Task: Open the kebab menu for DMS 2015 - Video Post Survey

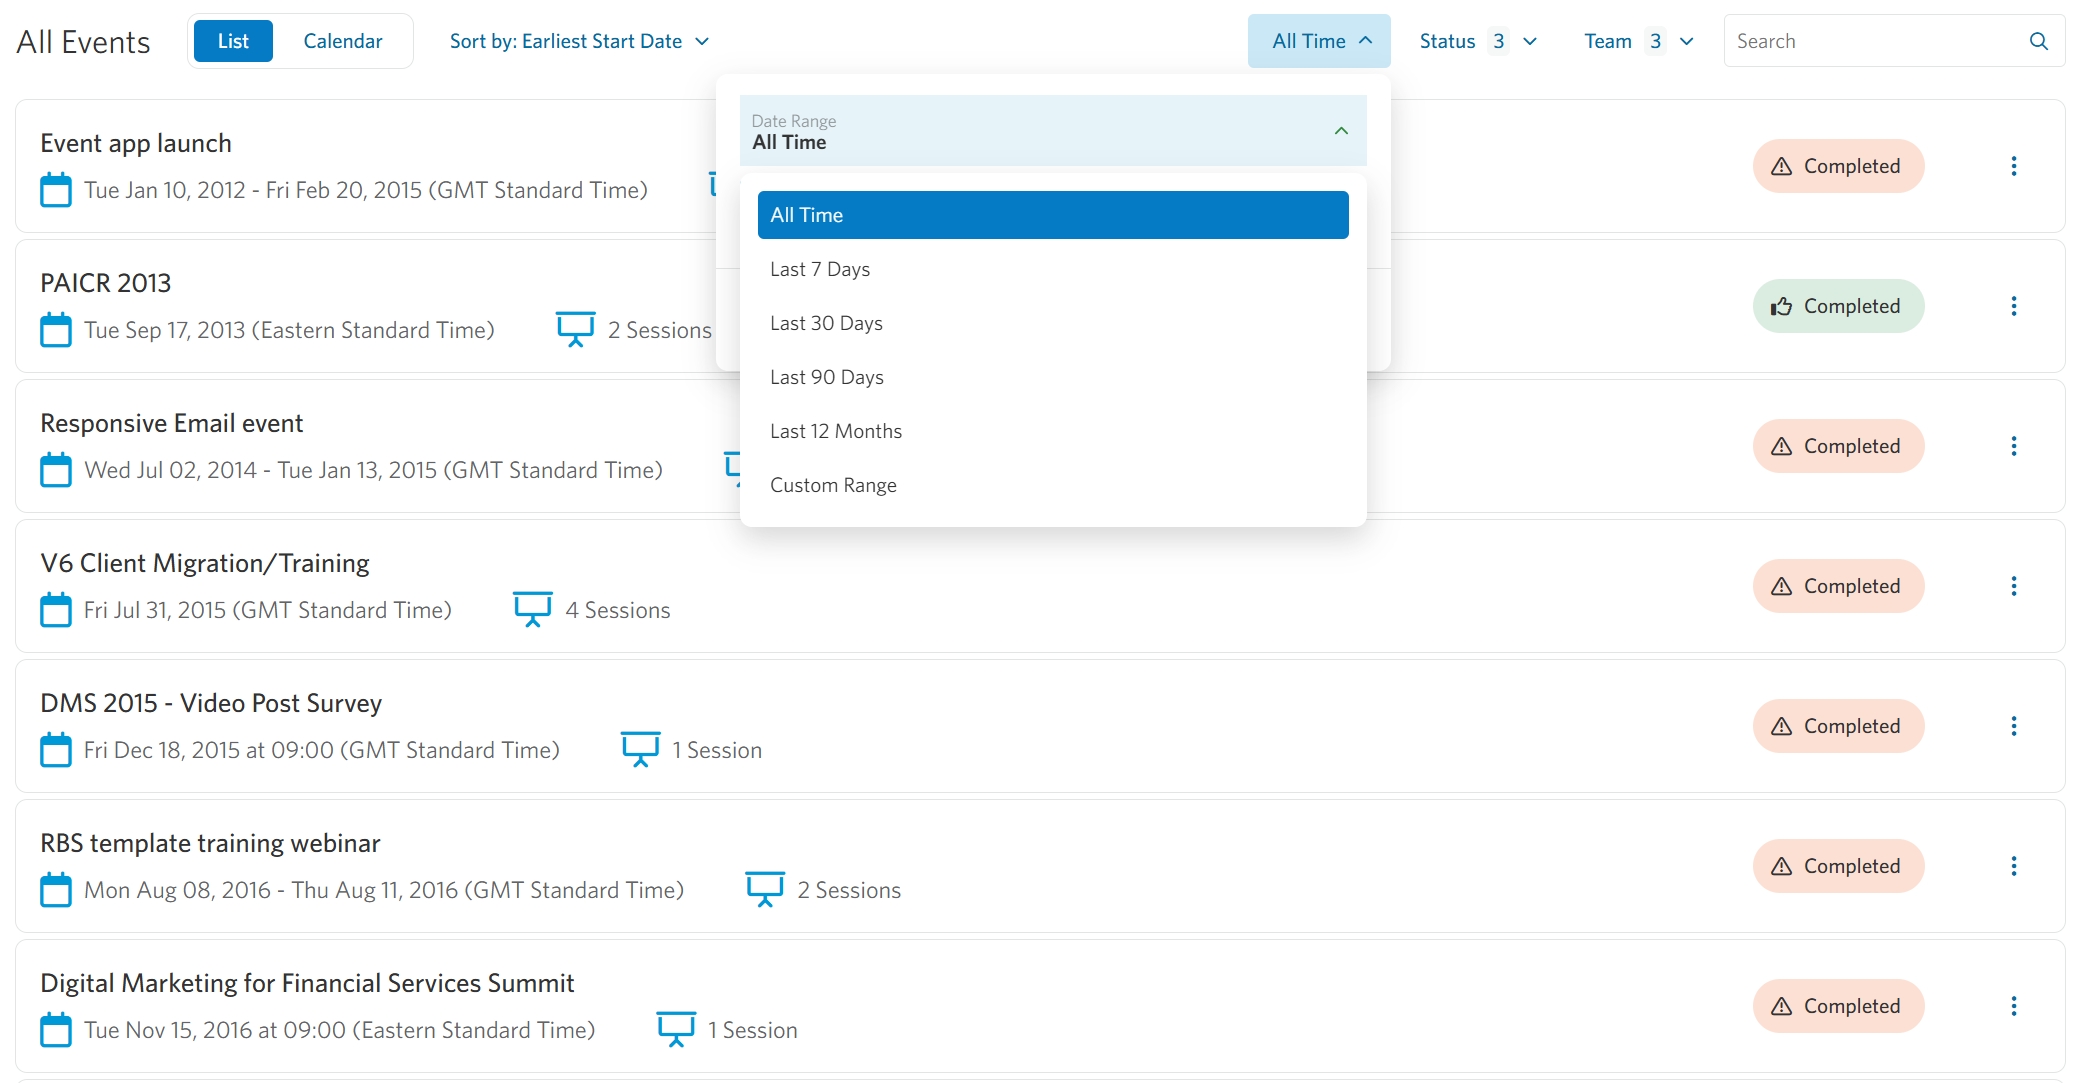Action: (2013, 726)
